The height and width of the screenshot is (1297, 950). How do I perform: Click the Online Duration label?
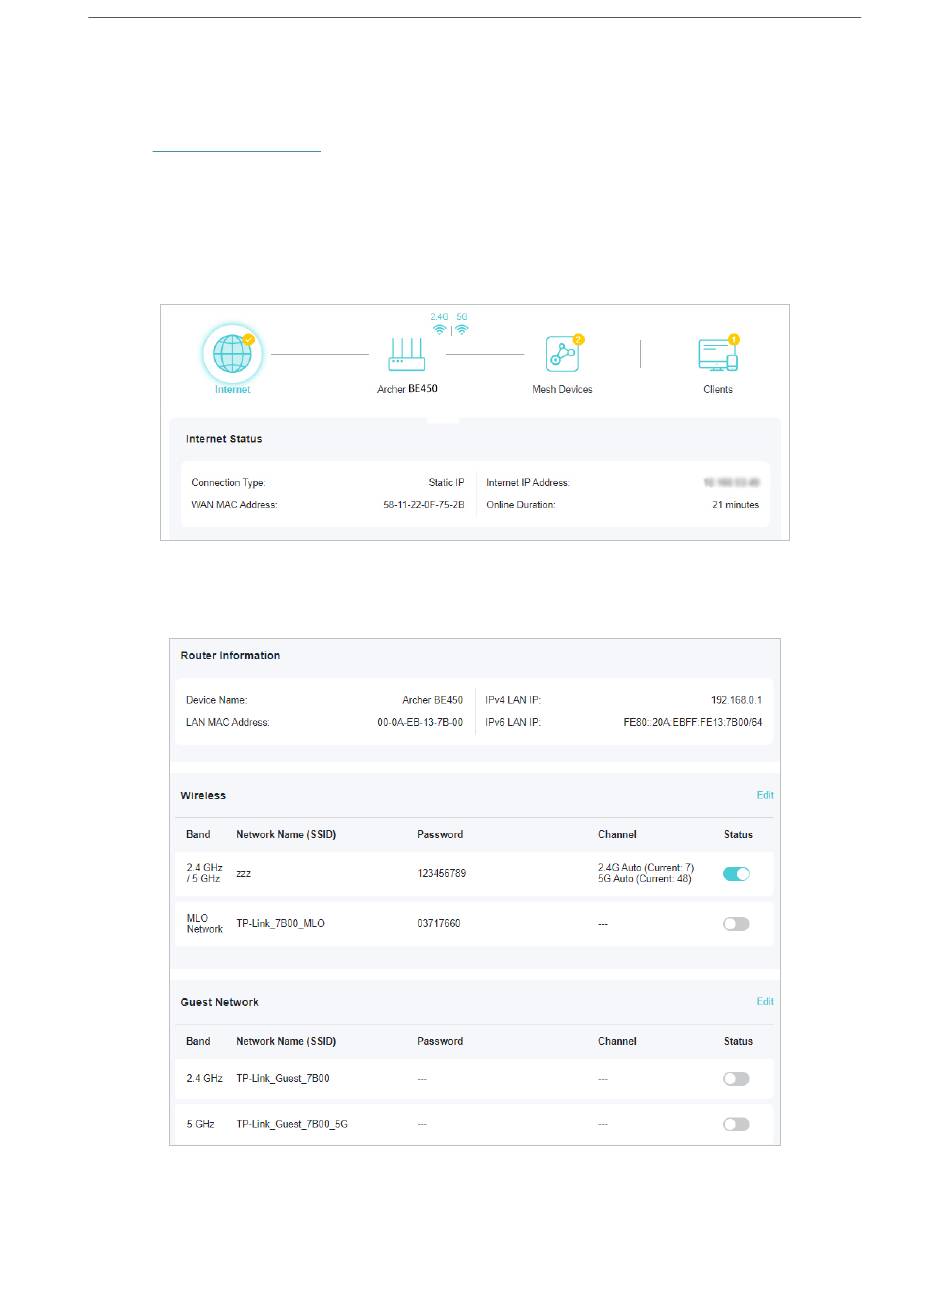[521, 505]
